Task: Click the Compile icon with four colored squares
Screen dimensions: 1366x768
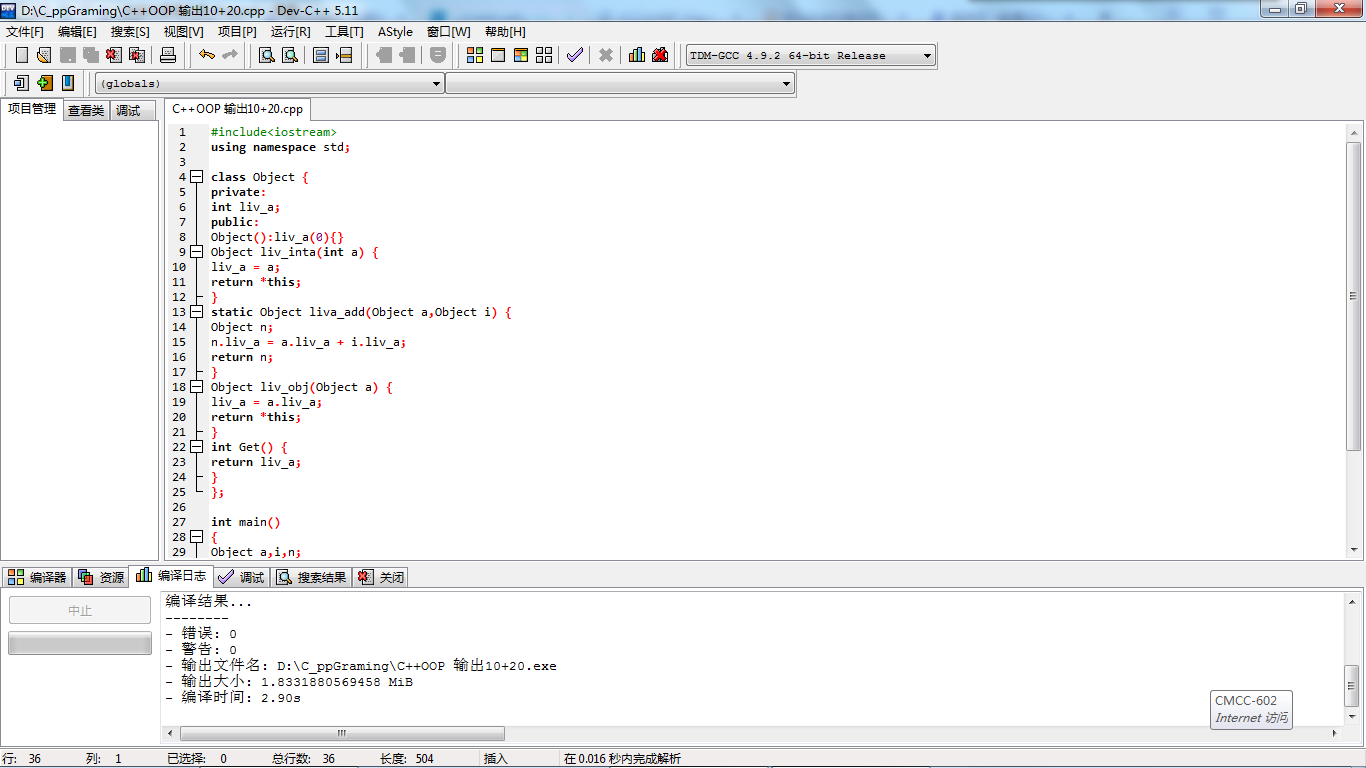Action: (x=475, y=55)
